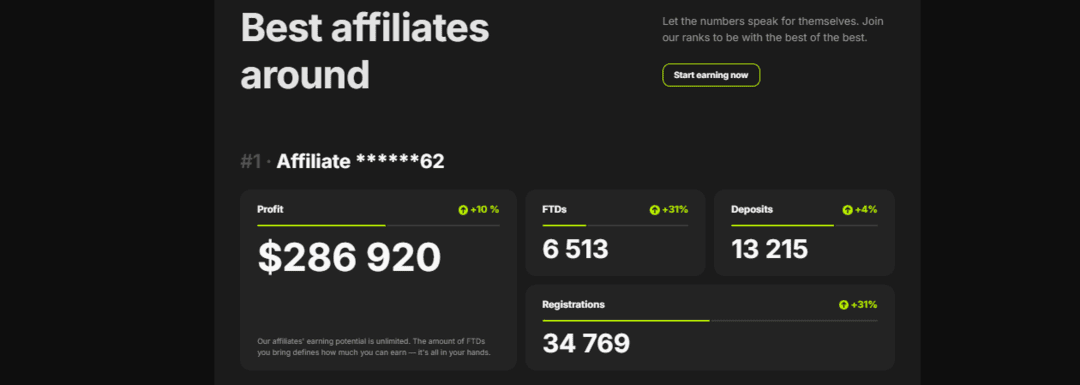This screenshot has width=1080, height=385.
Task: Click the up-arrow icon beside +10 %
Action: 463,210
